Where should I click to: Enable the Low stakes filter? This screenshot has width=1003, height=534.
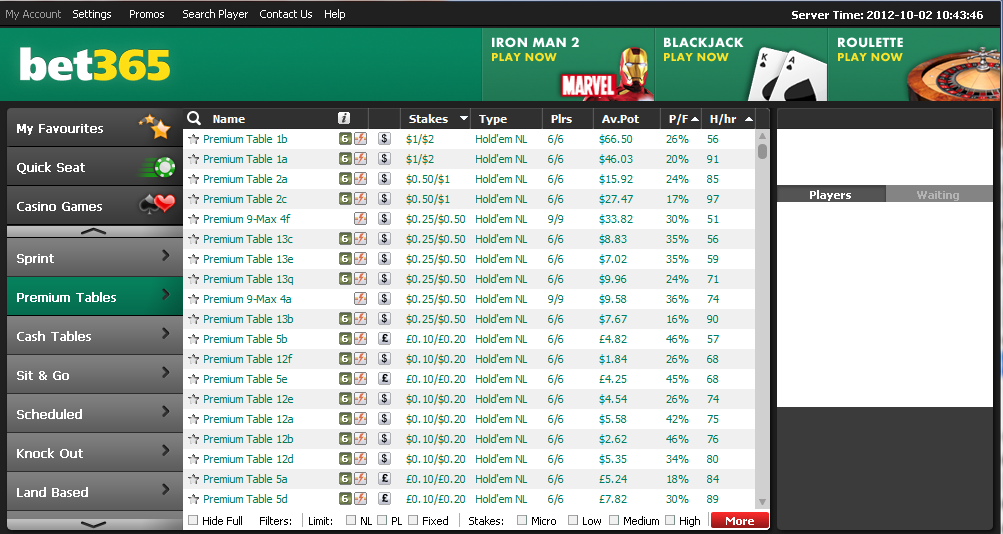[x=573, y=520]
